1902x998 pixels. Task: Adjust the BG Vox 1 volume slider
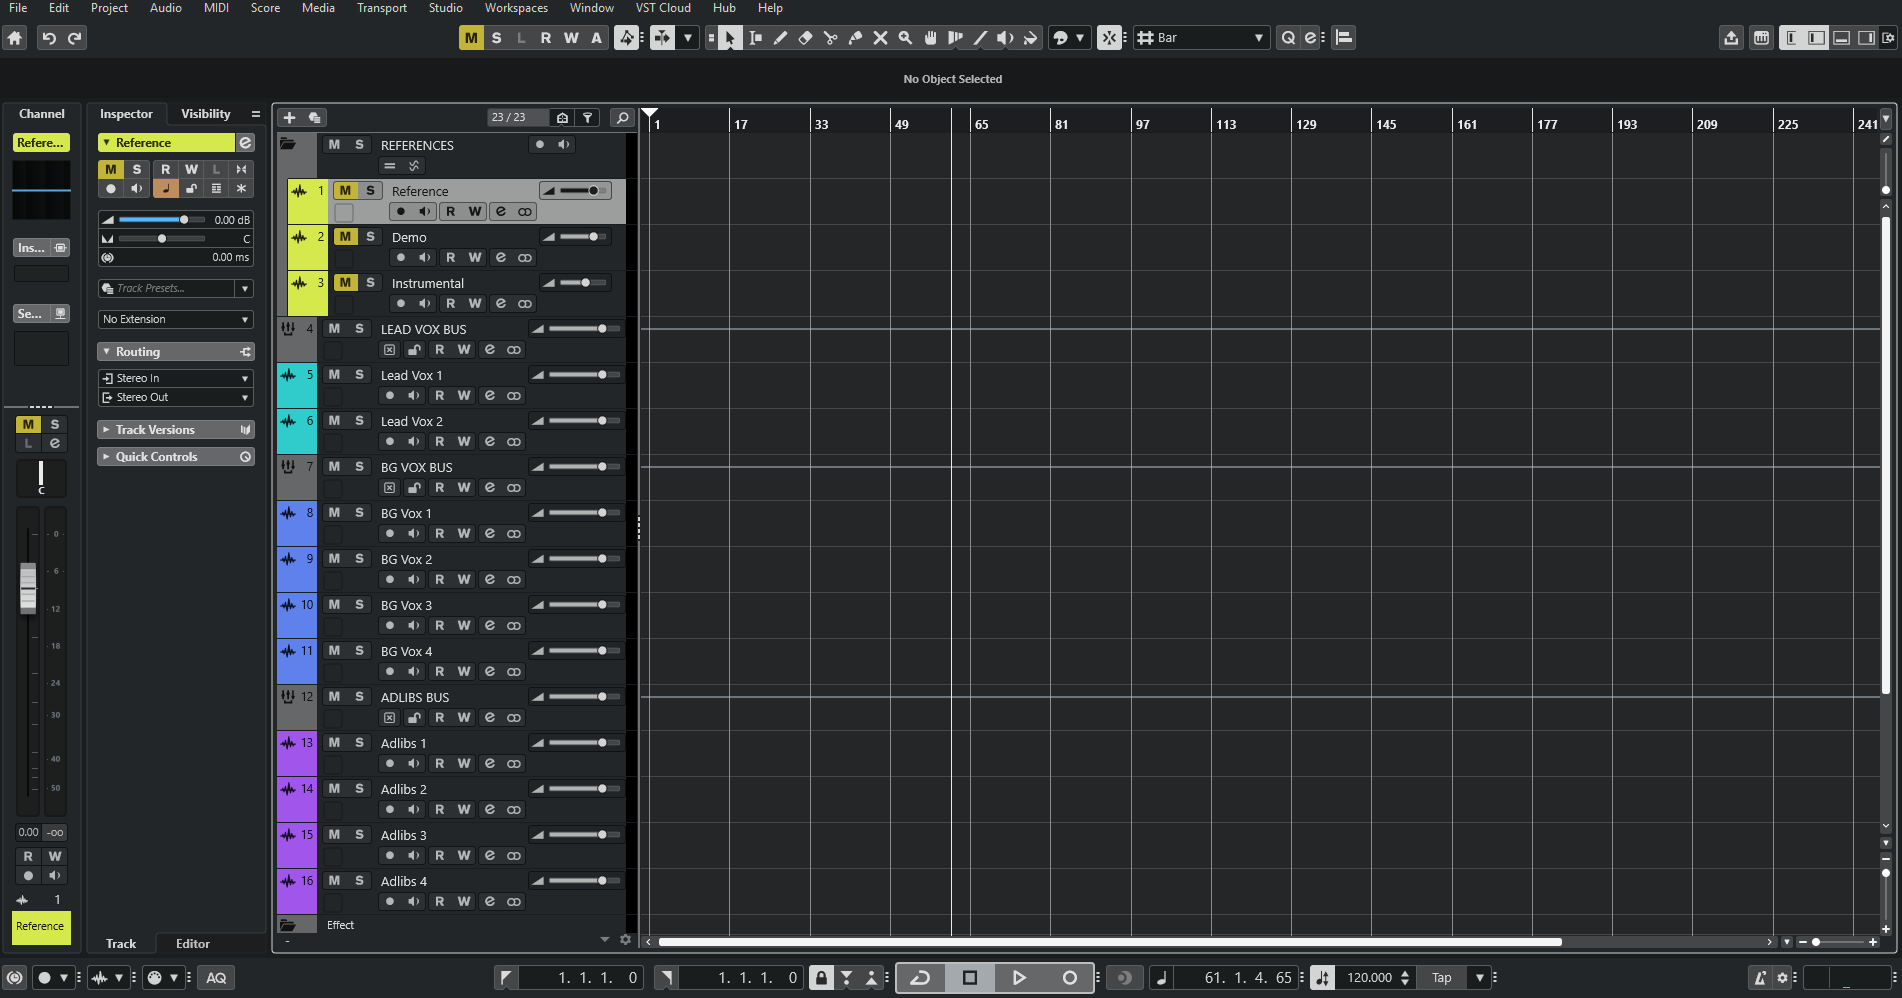click(x=577, y=512)
